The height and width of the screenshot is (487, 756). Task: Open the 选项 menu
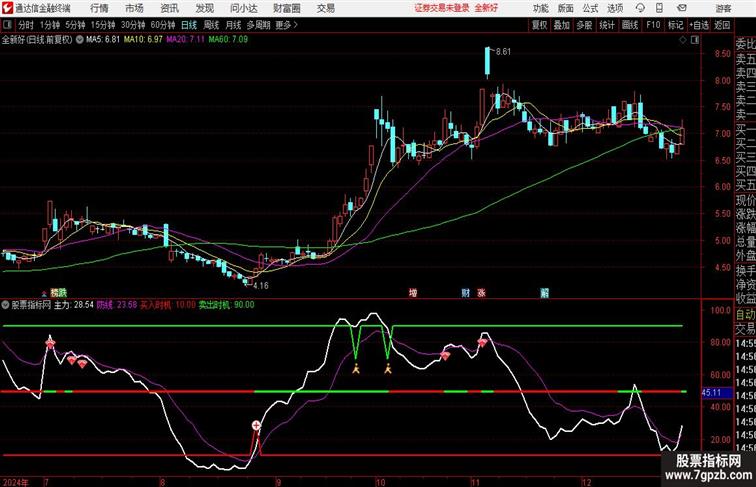point(615,8)
